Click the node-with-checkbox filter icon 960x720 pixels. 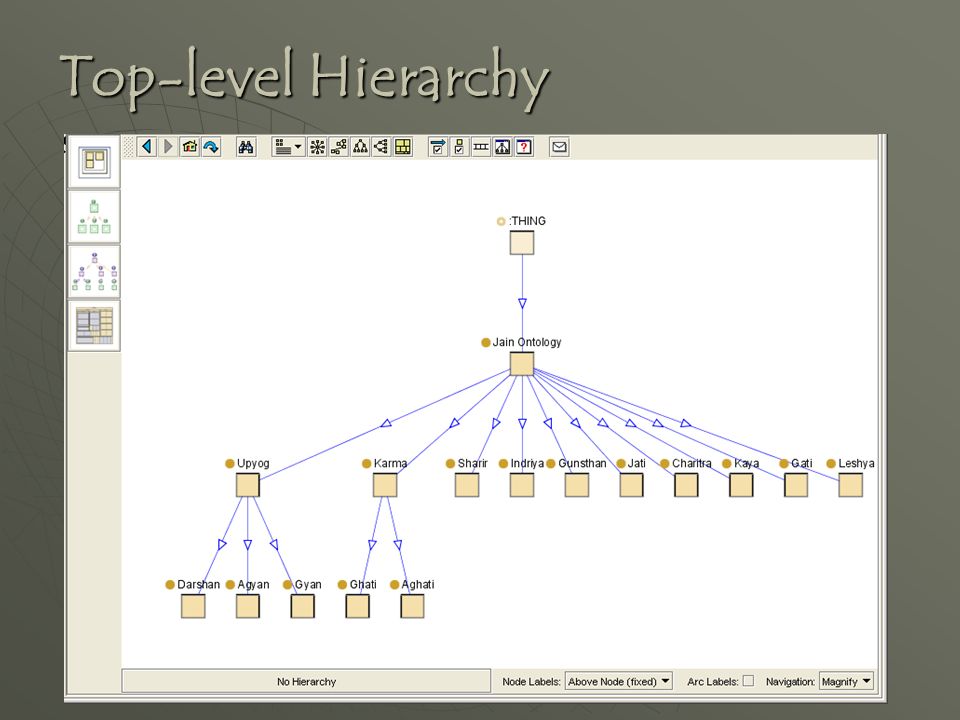pyautogui.click(x=459, y=147)
